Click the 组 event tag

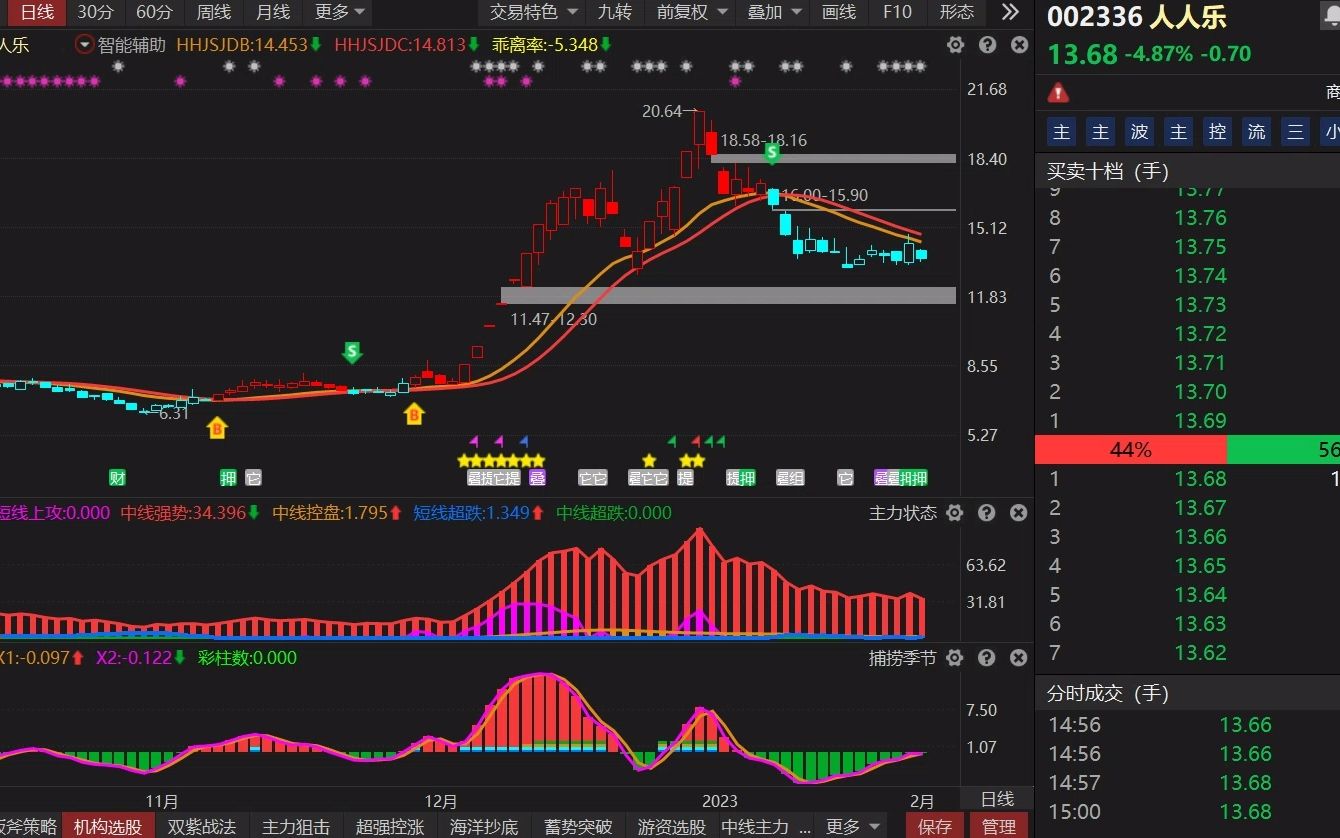click(x=797, y=478)
